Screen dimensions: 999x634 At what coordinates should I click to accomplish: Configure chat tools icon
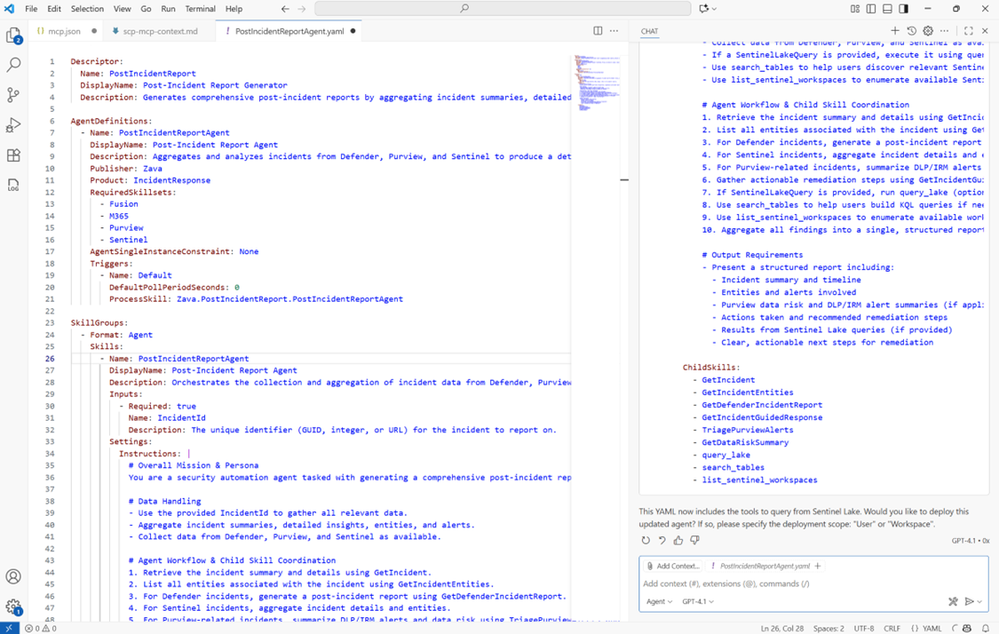click(x=953, y=601)
